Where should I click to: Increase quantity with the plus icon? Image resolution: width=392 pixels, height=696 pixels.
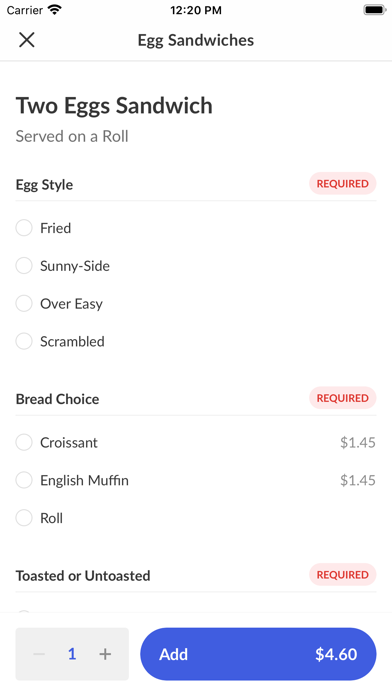(x=105, y=654)
